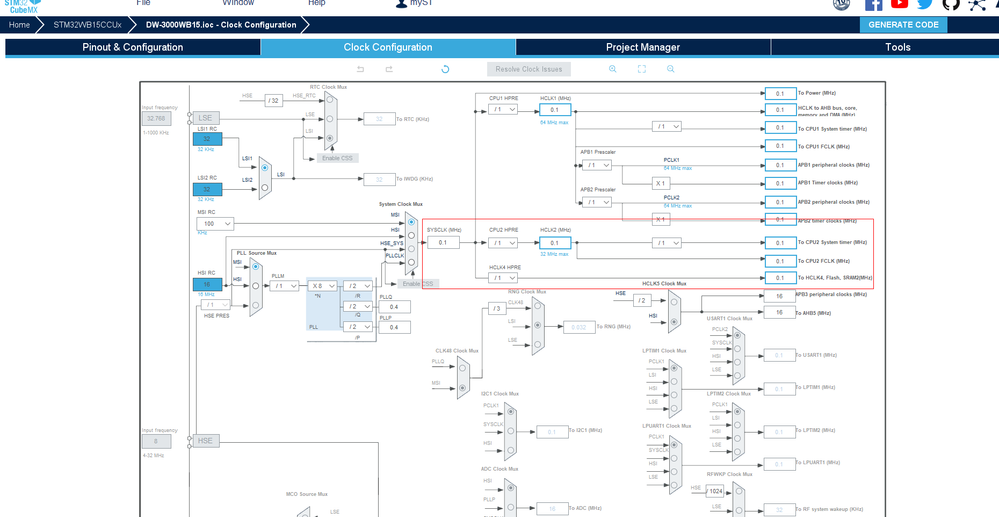
Task: Select LSI in RTC Clock Mux
Action: (x=329, y=138)
